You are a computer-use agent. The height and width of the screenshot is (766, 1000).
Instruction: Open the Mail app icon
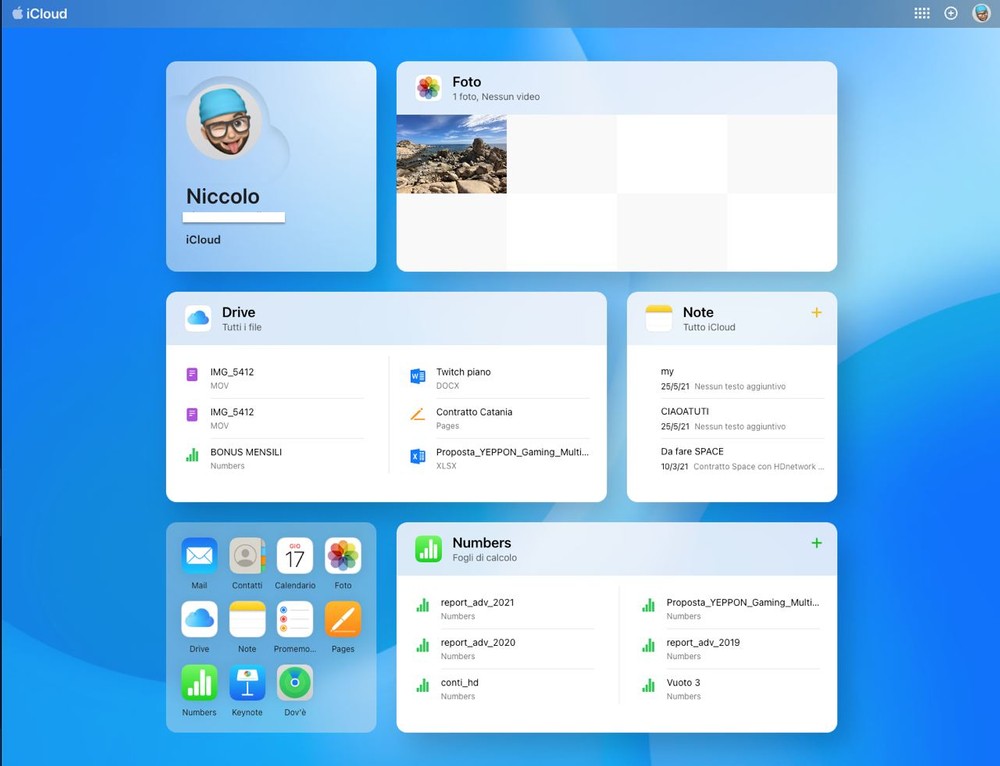199,556
